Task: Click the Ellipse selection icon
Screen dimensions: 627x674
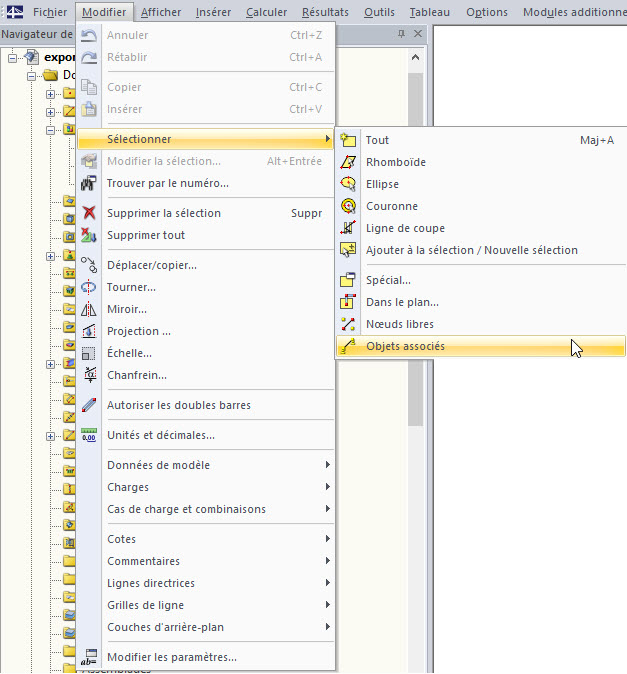Action: point(348,184)
